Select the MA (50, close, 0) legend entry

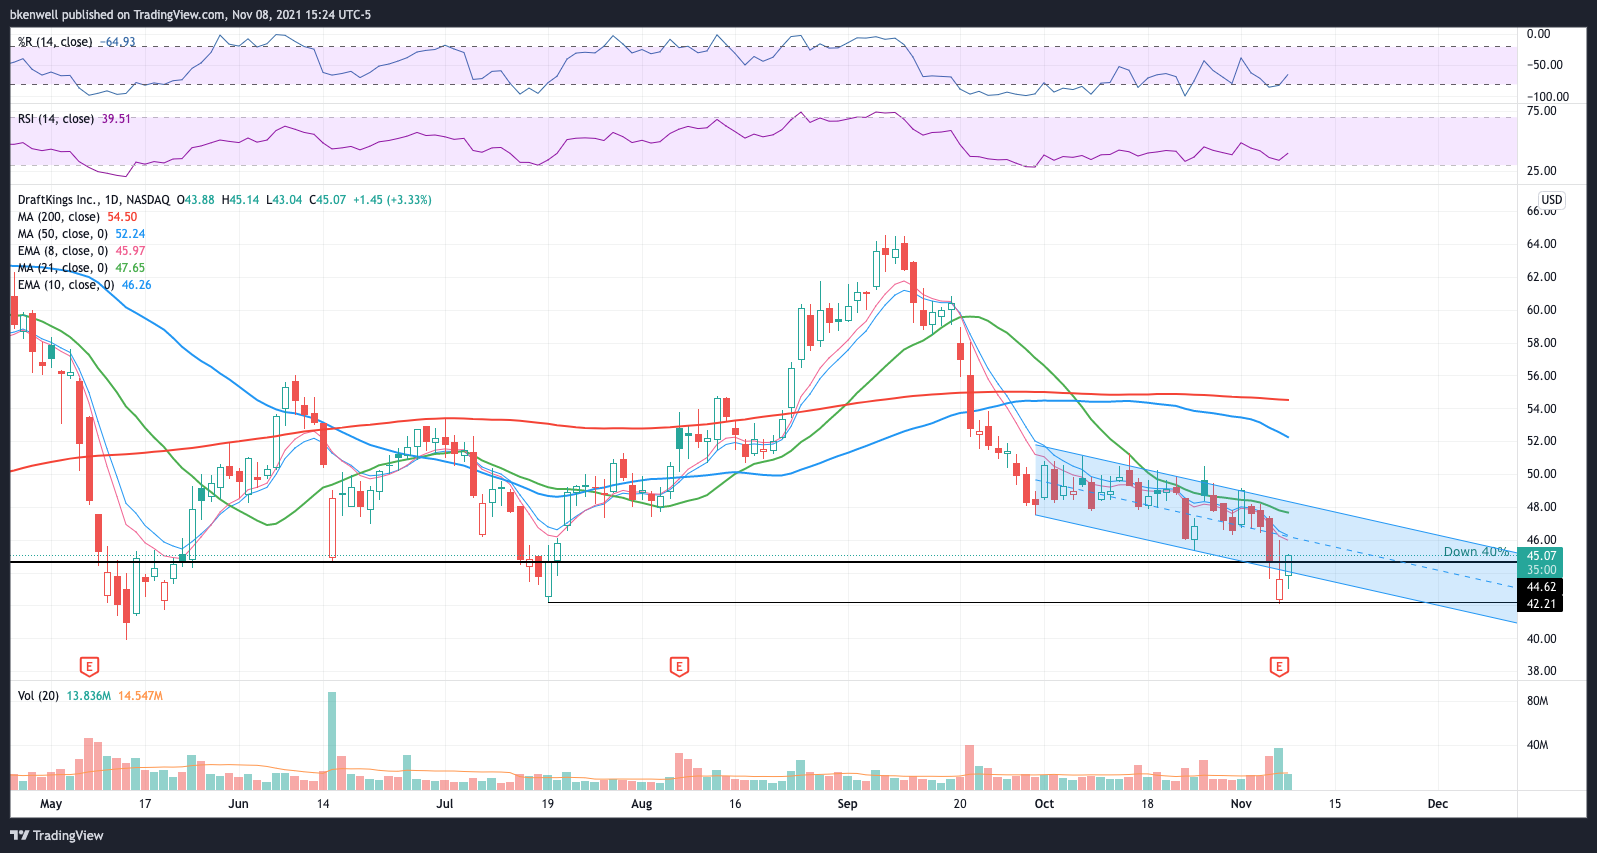(x=63, y=234)
